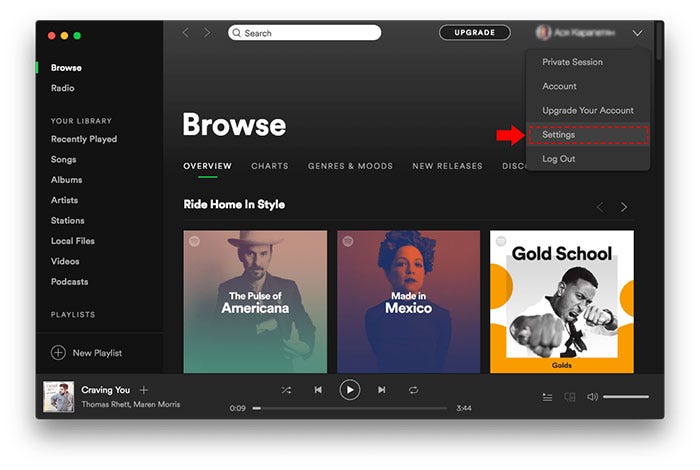Open the Genres & Moods tab

point(350,166)
